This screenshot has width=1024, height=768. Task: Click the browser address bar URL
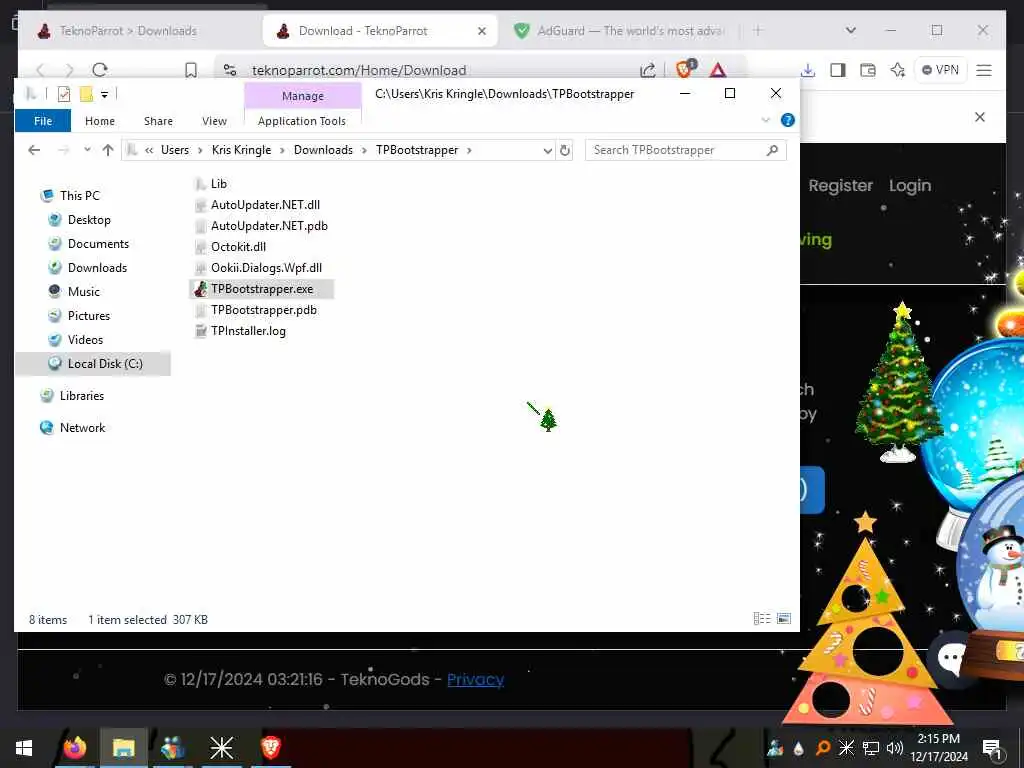click(359, 71)
